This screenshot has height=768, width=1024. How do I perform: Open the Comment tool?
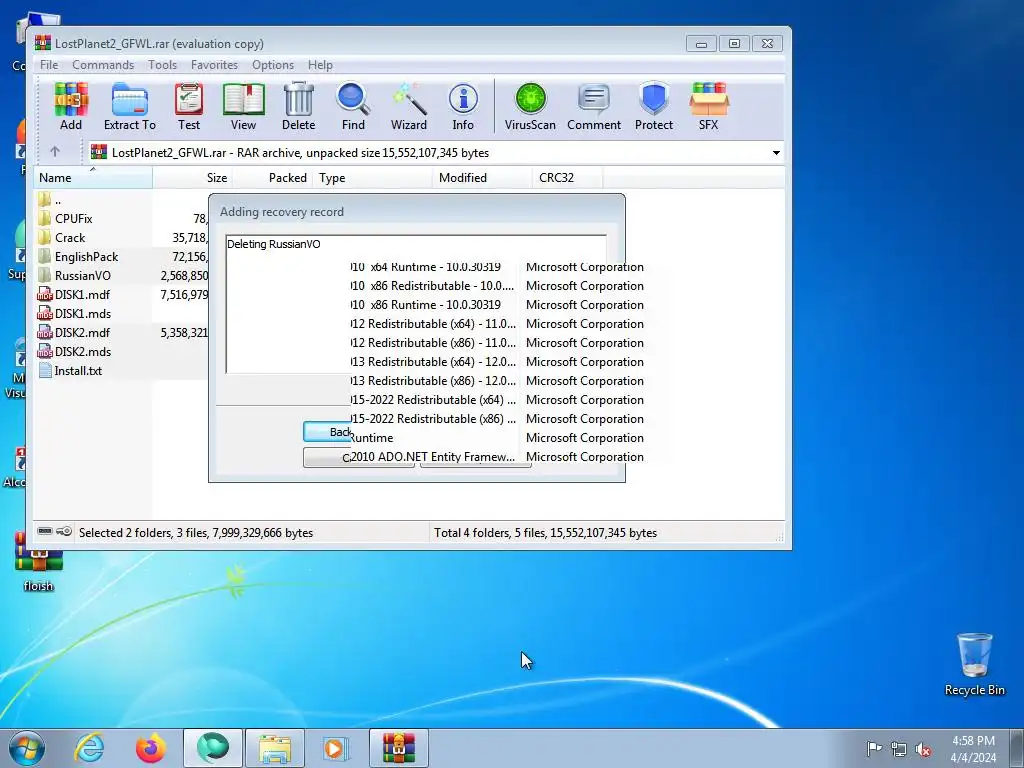click(594, 106)
